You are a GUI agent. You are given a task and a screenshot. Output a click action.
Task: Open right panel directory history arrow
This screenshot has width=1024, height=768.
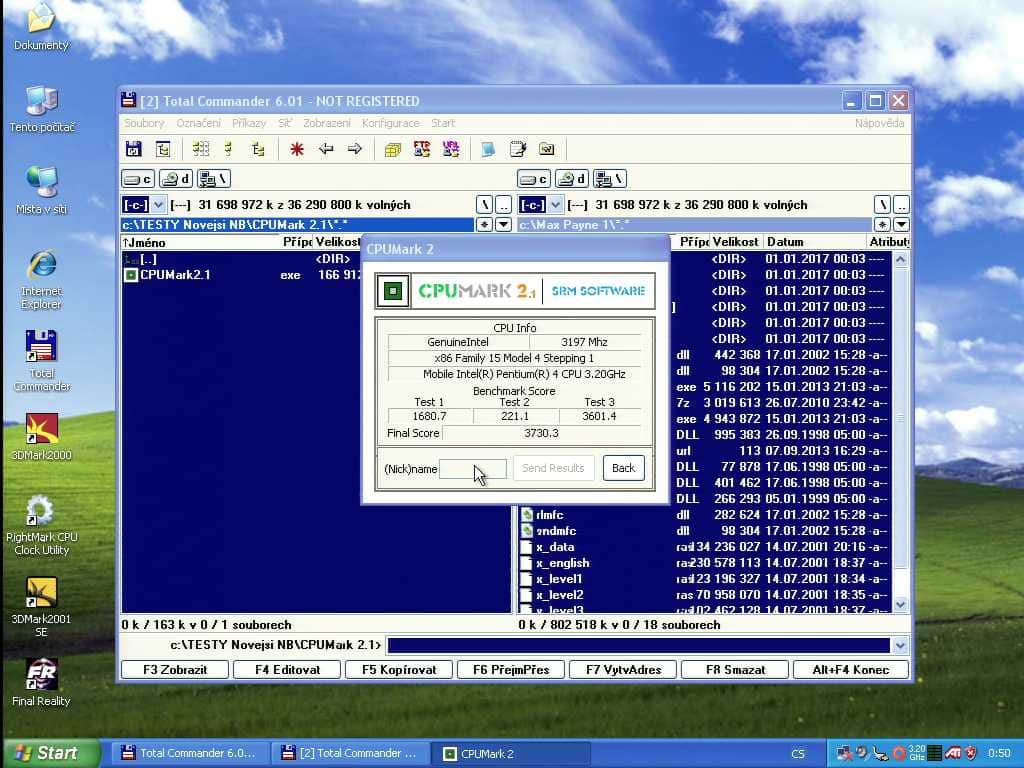(x=901, y=225)
